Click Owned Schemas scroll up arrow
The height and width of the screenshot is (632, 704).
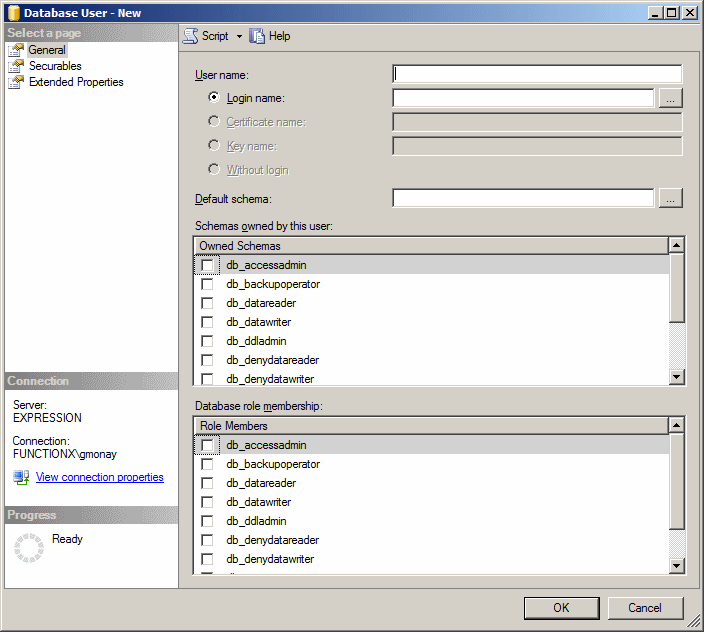(x=676, y=245)
